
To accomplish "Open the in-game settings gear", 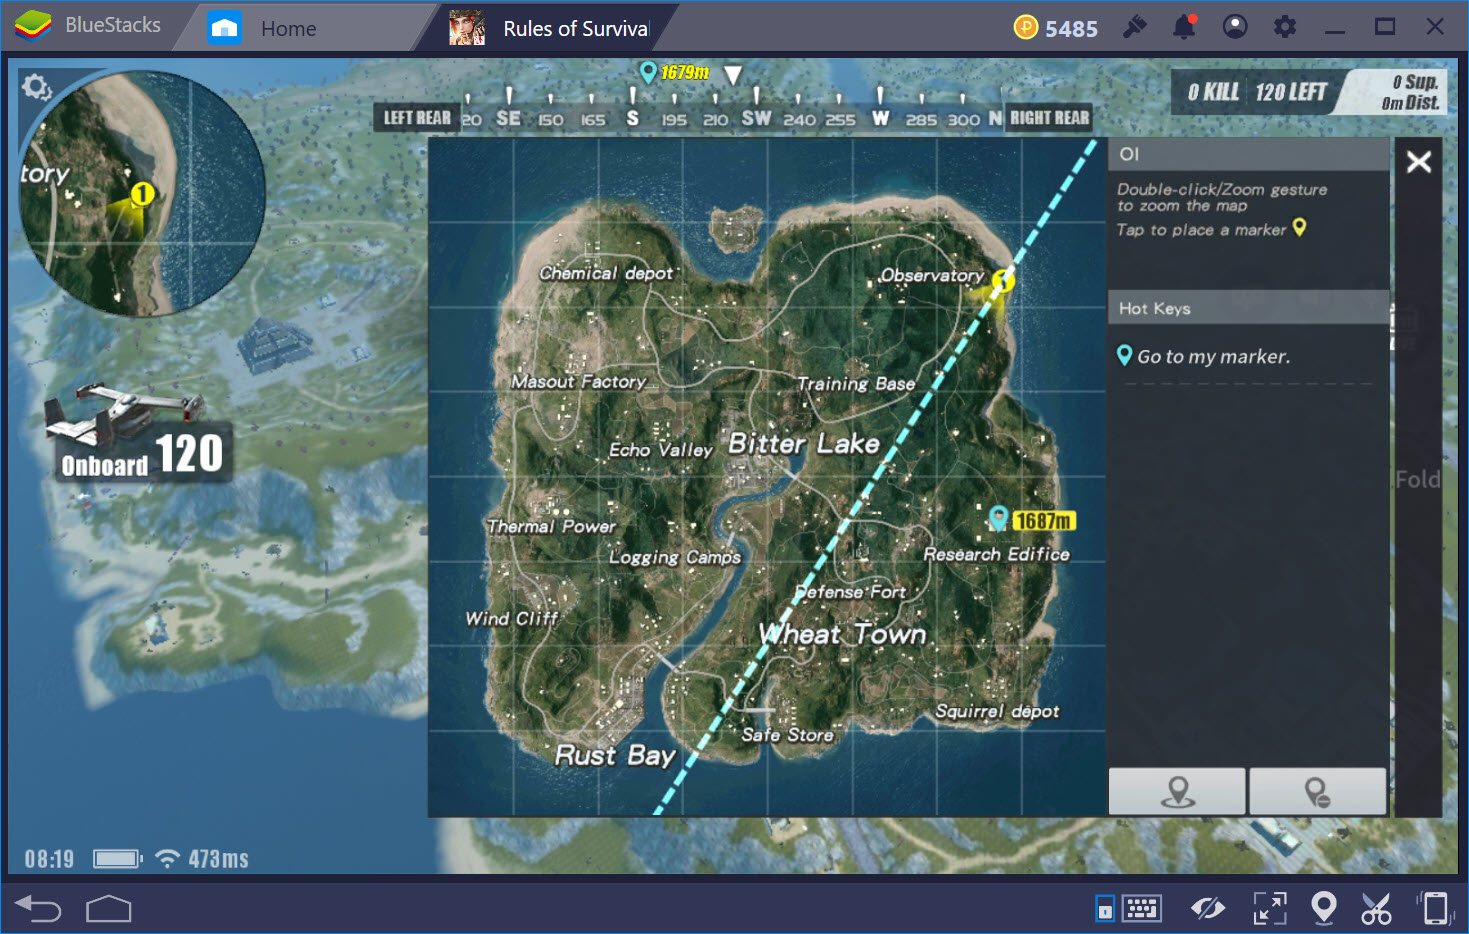I will (x=36, y=88).
